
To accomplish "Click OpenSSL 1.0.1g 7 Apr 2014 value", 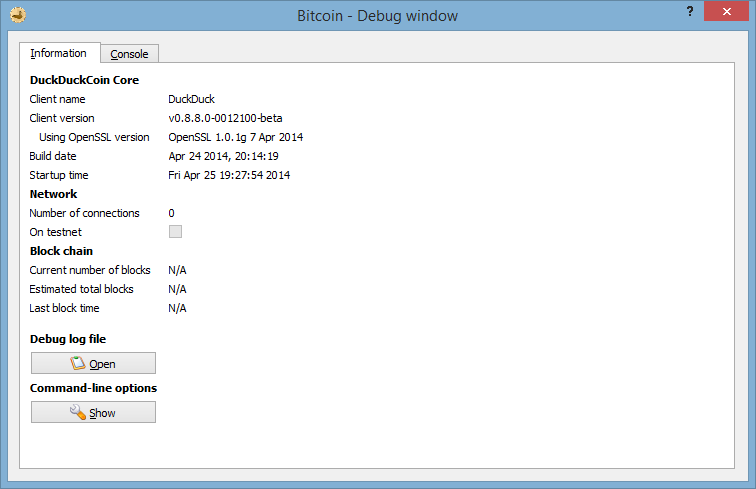I will [x=236, y=137].
